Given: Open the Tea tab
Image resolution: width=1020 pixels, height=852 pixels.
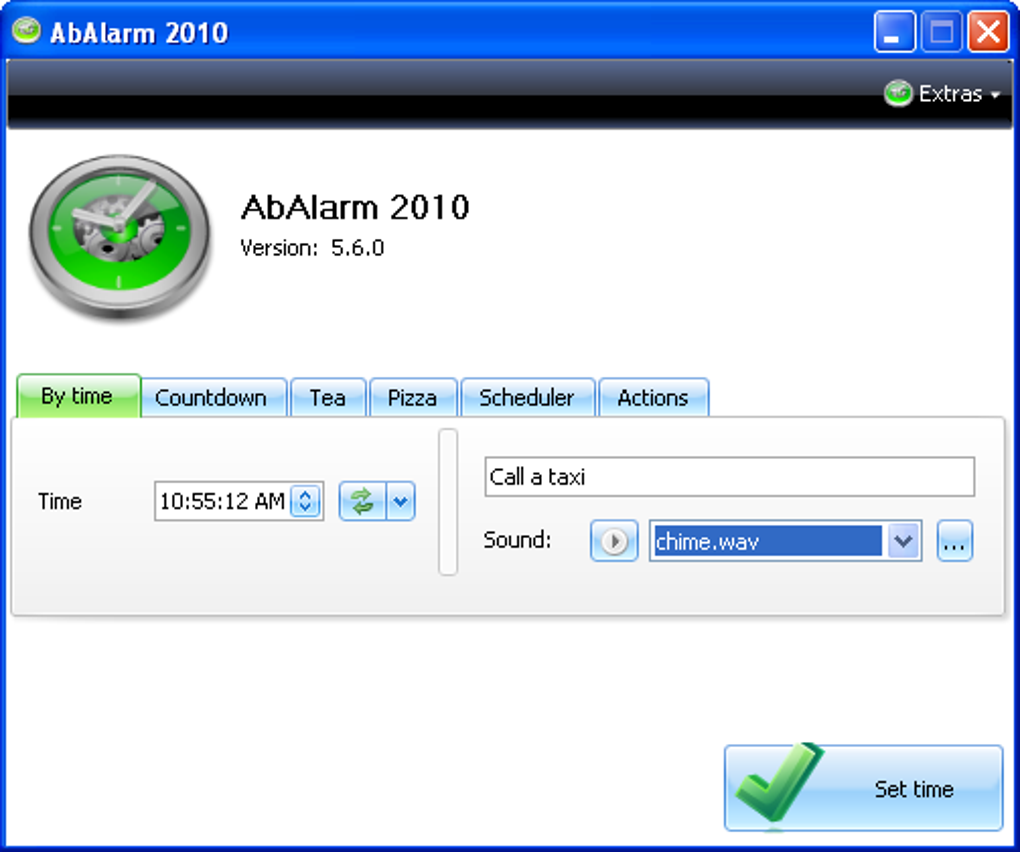Looking at the screenshot, I should [328, 397].
